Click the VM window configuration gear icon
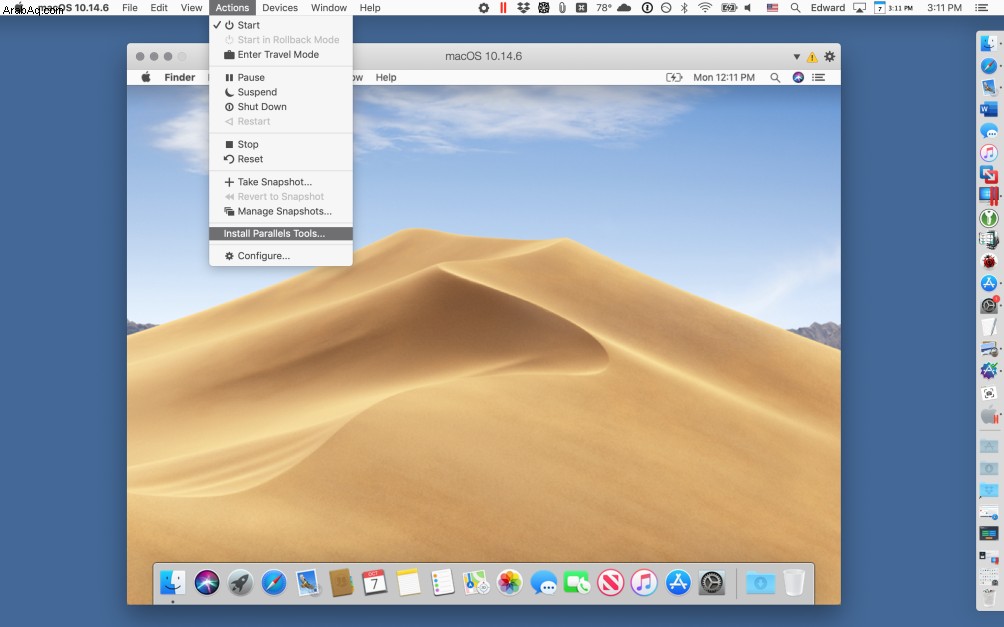The height and width of the screenshot is (627, 1004). (829, 56)
